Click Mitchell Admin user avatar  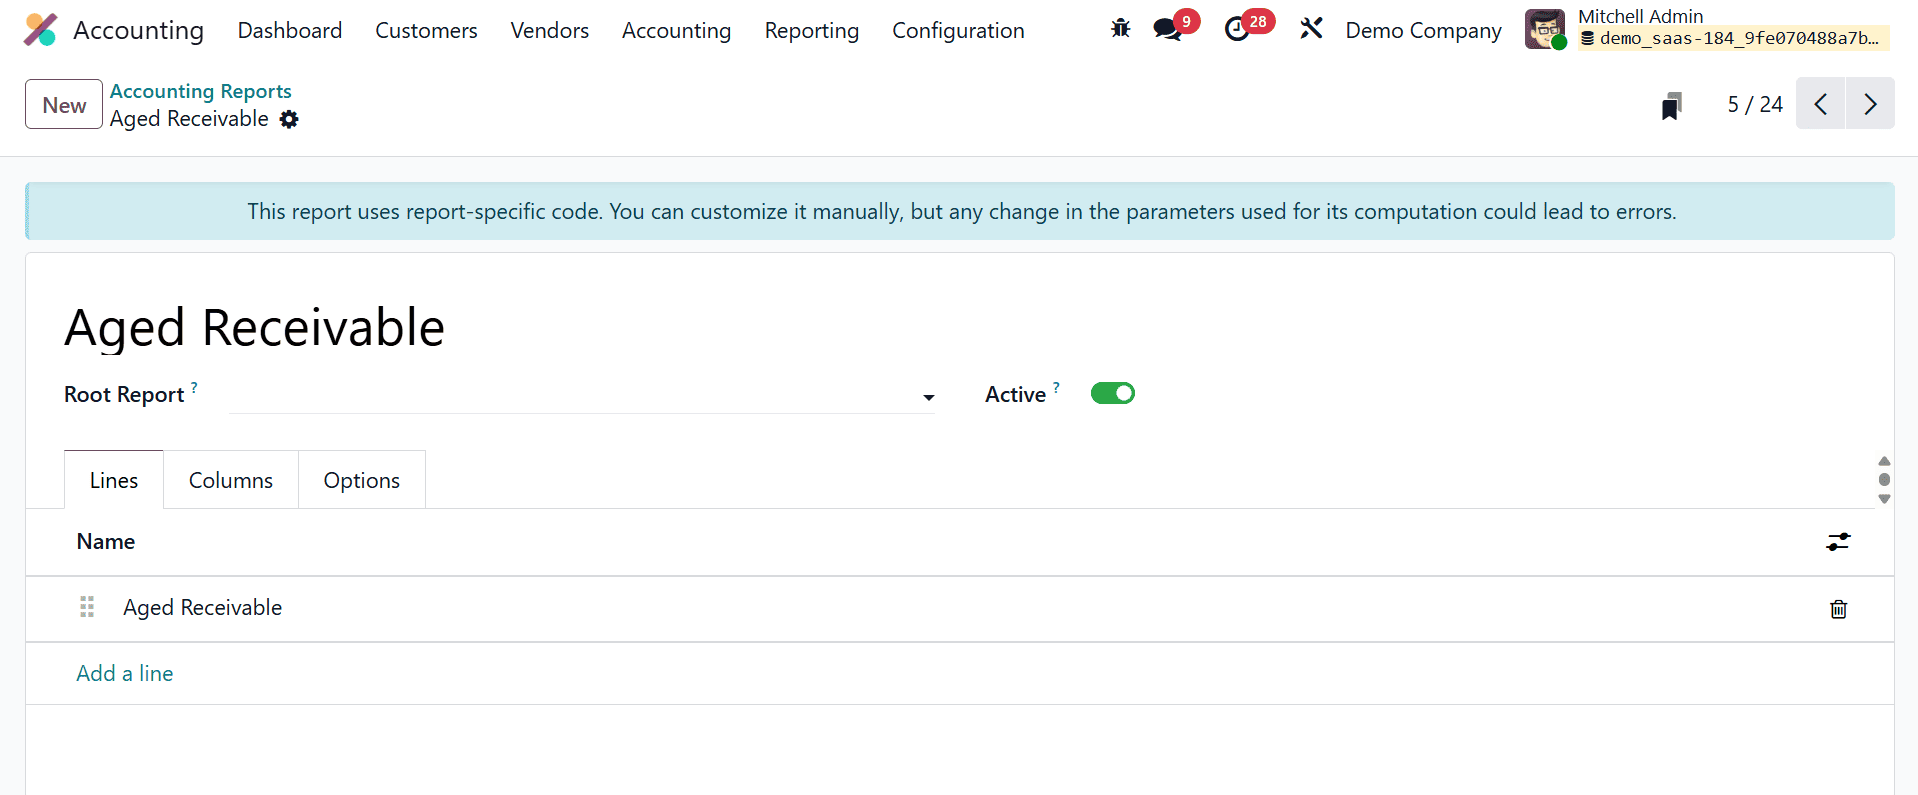click(x=1545, y=29)
